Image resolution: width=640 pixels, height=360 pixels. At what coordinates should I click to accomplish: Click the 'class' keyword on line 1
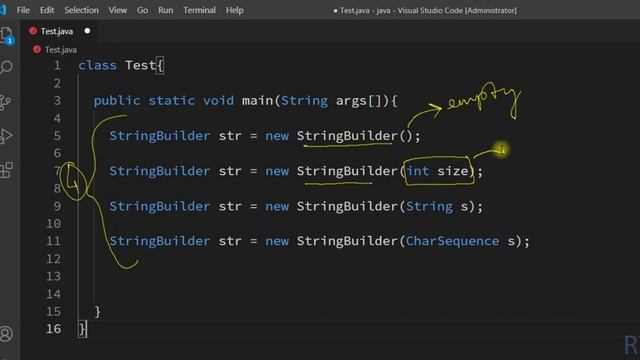98,65
